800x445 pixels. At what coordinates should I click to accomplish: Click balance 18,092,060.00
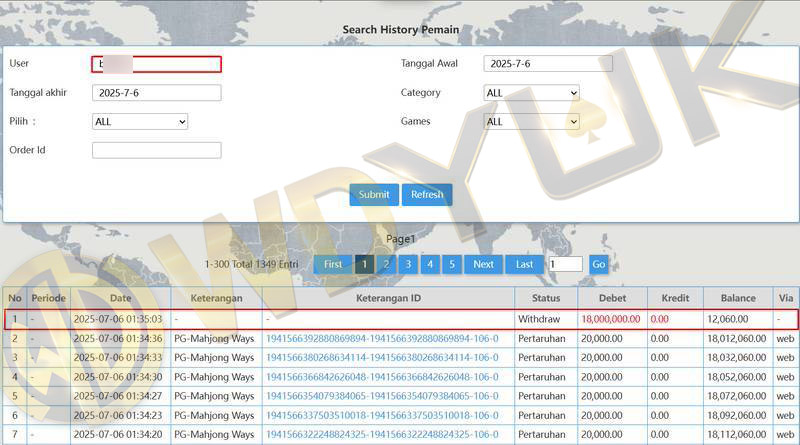pyautogui.click(x=736, y=415)
